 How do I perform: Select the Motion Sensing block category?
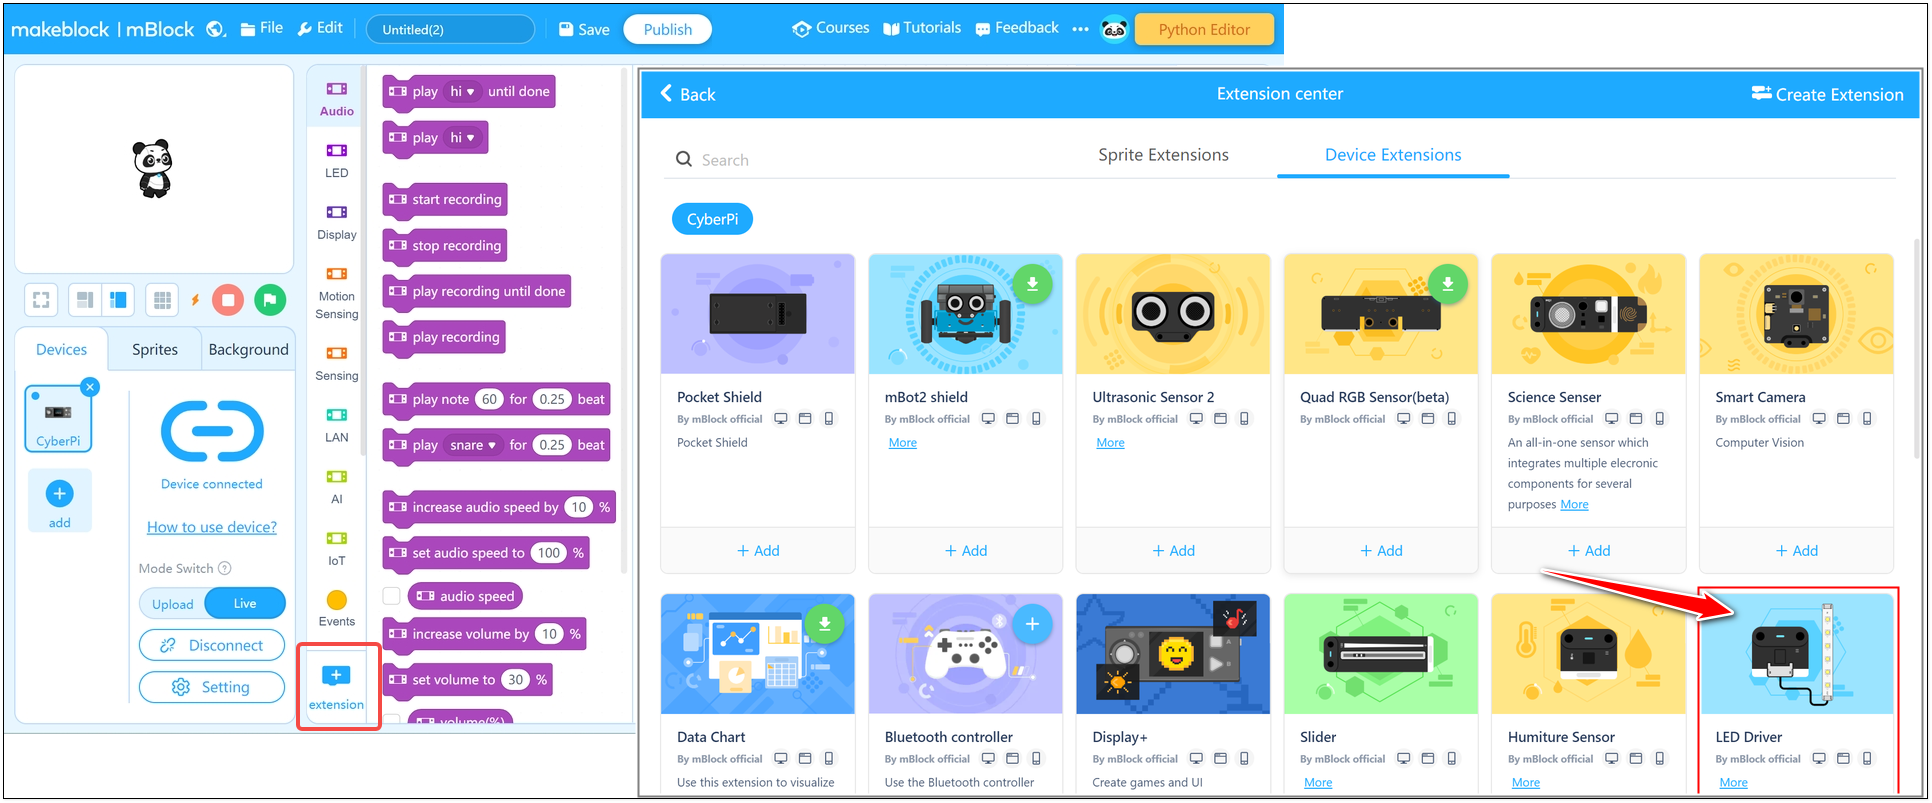(337, 292)
